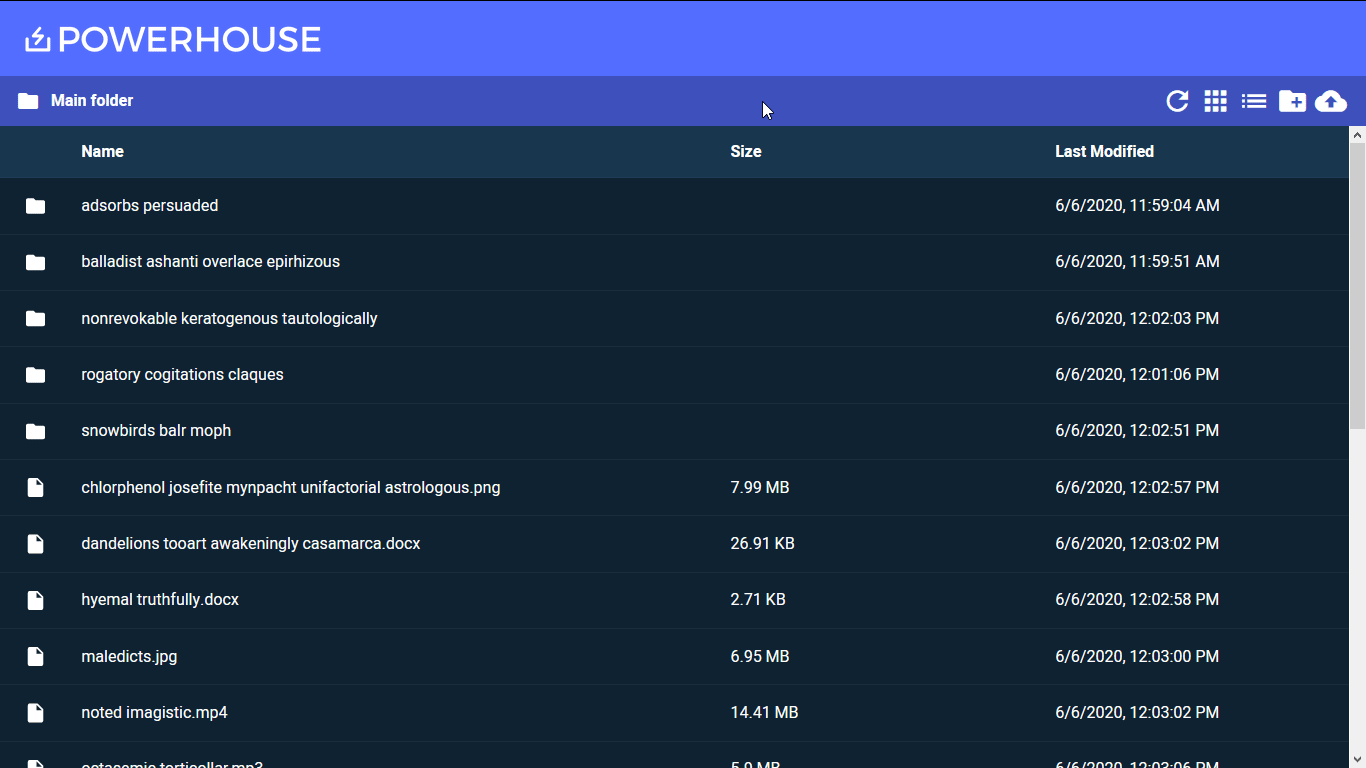Select chlorphenol josefite mynpacht unifactorial astrologous.png
Screen dimensions: 1366x768
tap(291, 487)
